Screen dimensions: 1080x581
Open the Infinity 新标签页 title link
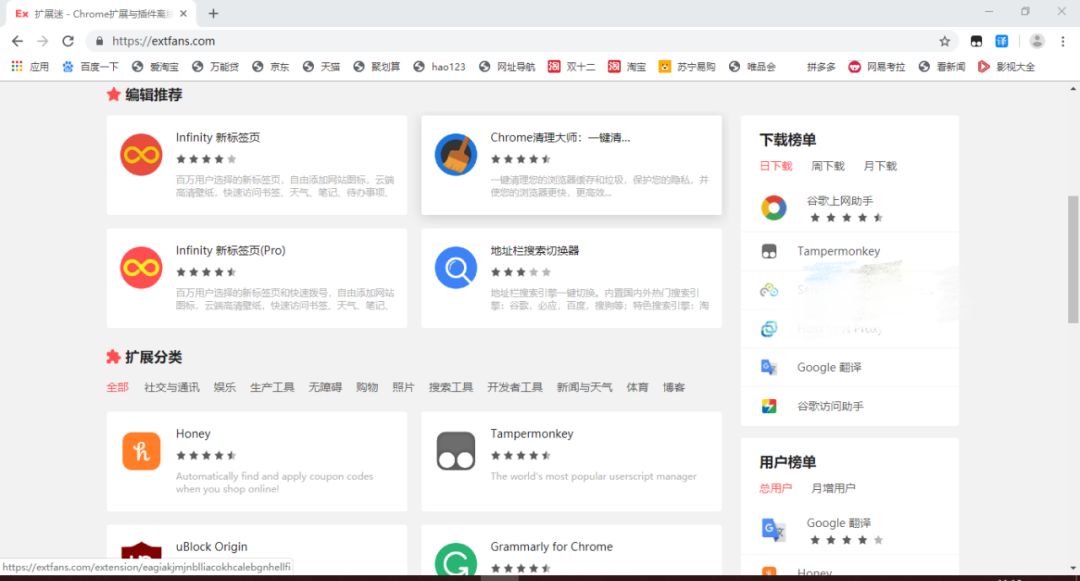click(x=218, y=138)
